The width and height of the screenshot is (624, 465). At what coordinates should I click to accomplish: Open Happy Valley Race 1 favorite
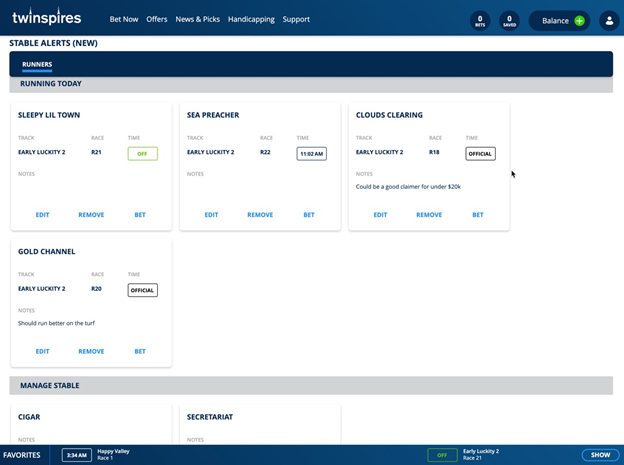(x=113, y=455)
